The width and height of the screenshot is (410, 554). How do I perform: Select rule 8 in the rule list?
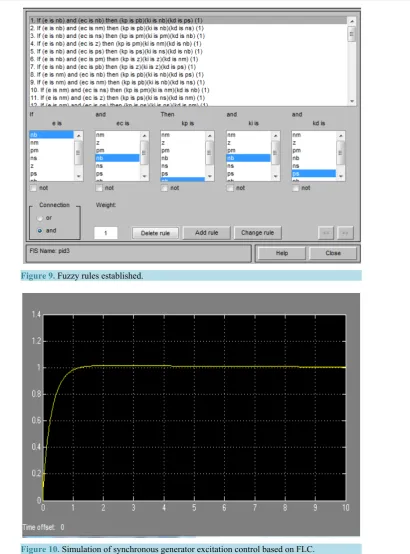coord(188,75)
